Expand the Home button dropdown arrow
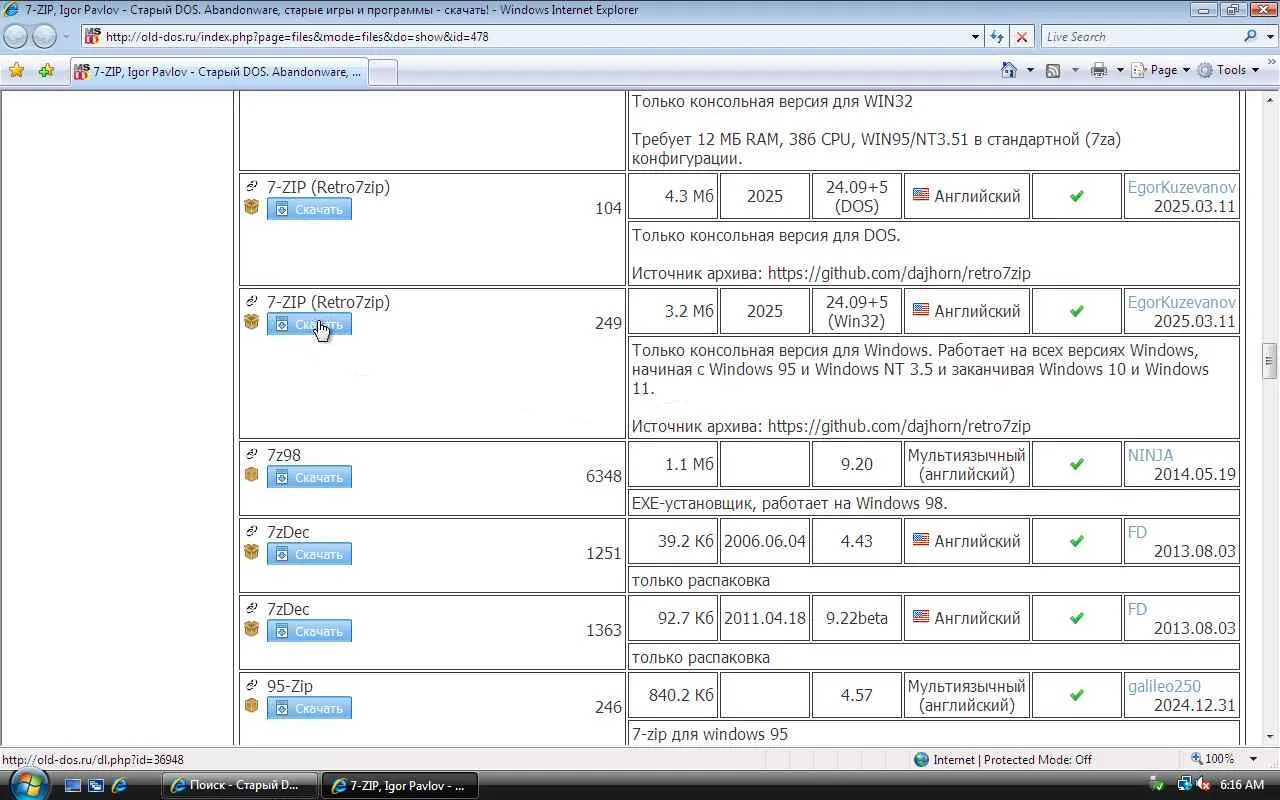The width and height of the screenshot is (1280, 800). (1030, 70)
